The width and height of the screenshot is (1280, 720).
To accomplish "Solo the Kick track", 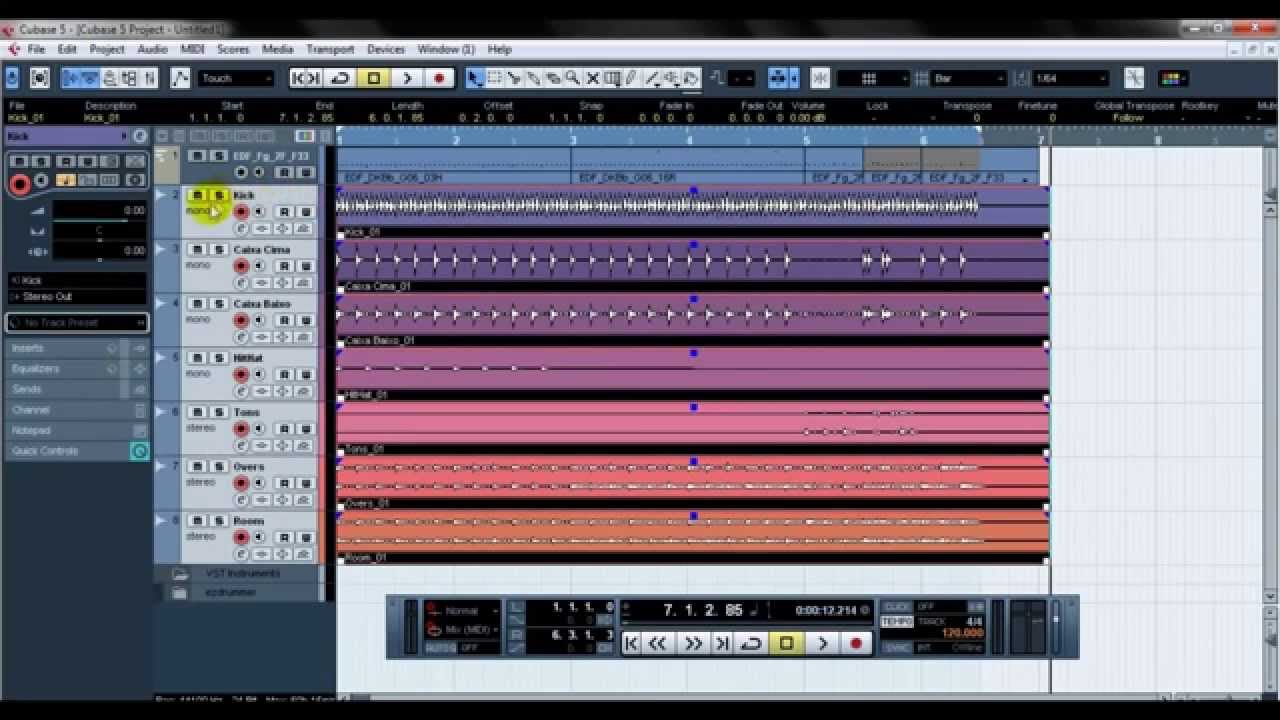I will (217, 195).
